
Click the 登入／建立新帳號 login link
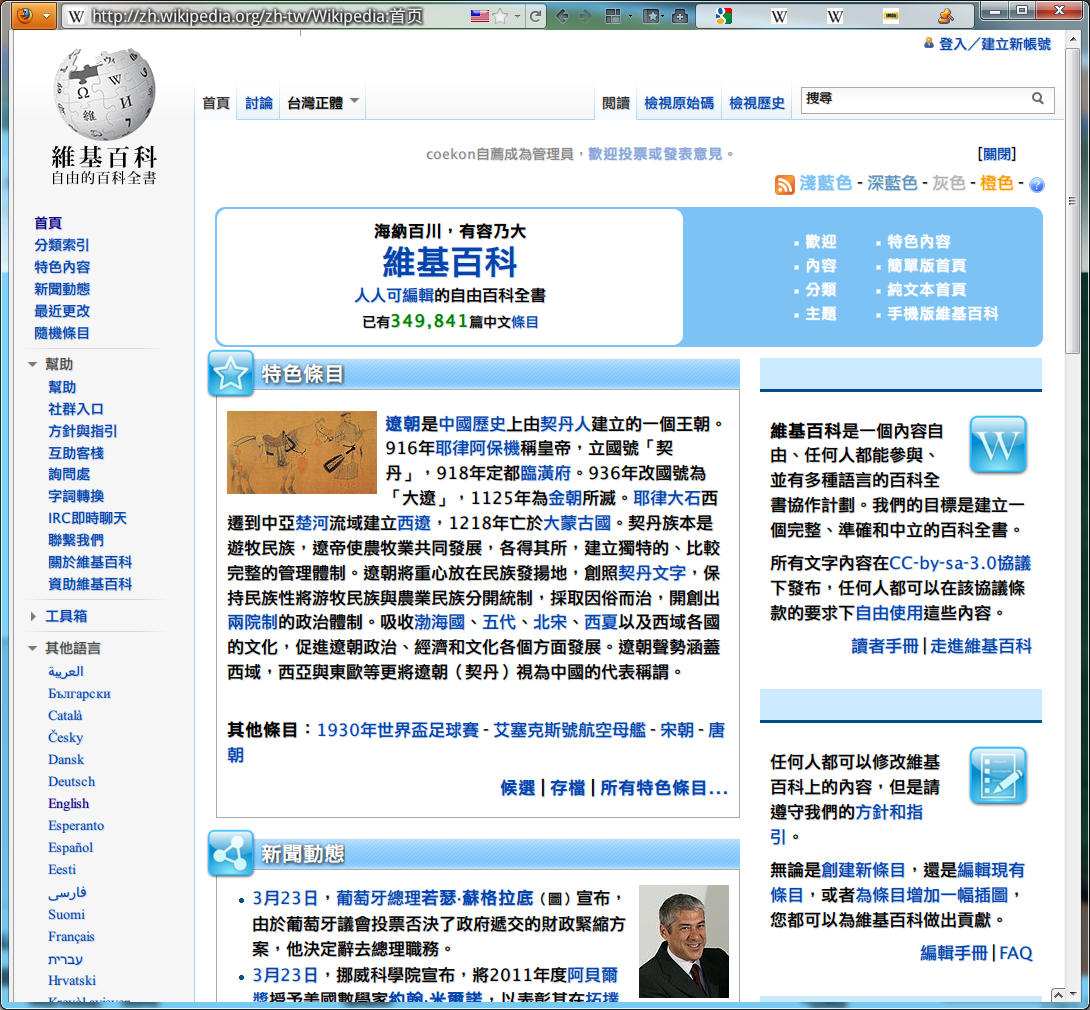tap(995, 44)
